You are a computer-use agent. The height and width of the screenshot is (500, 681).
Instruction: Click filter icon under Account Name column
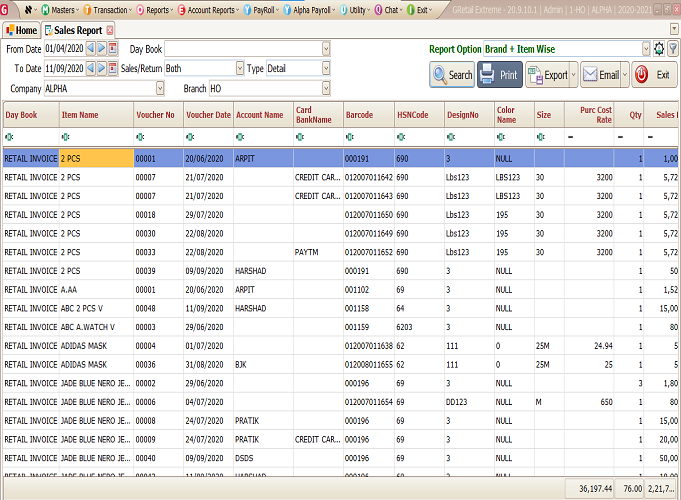pos(240,135)
